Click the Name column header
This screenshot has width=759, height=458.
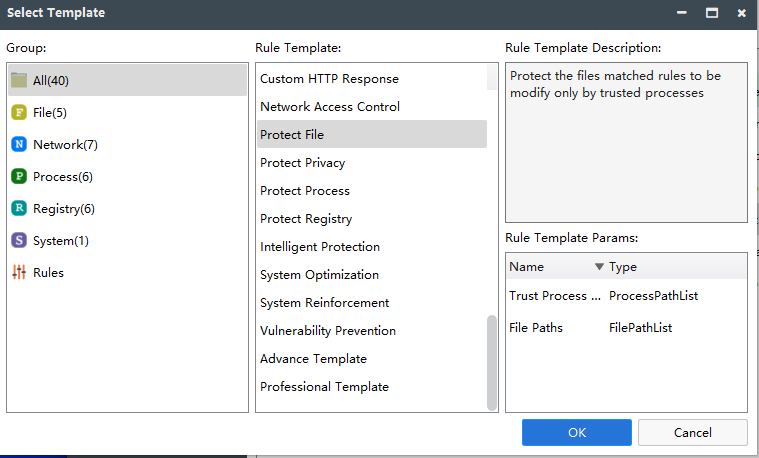pos(527,267)
